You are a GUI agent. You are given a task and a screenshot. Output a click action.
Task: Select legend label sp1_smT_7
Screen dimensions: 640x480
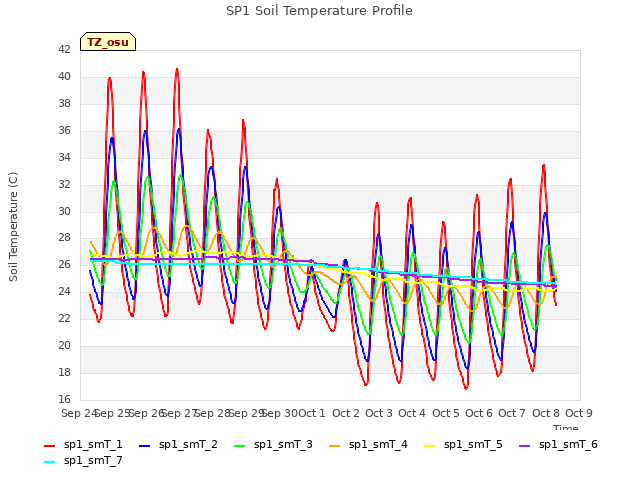(93, 460)
